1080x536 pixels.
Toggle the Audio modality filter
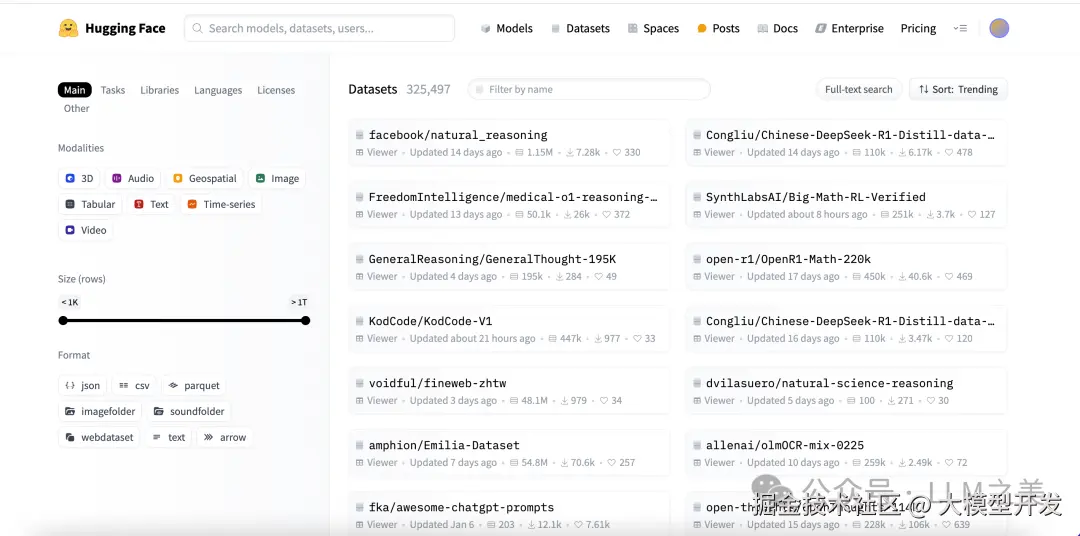coord(133,178)
